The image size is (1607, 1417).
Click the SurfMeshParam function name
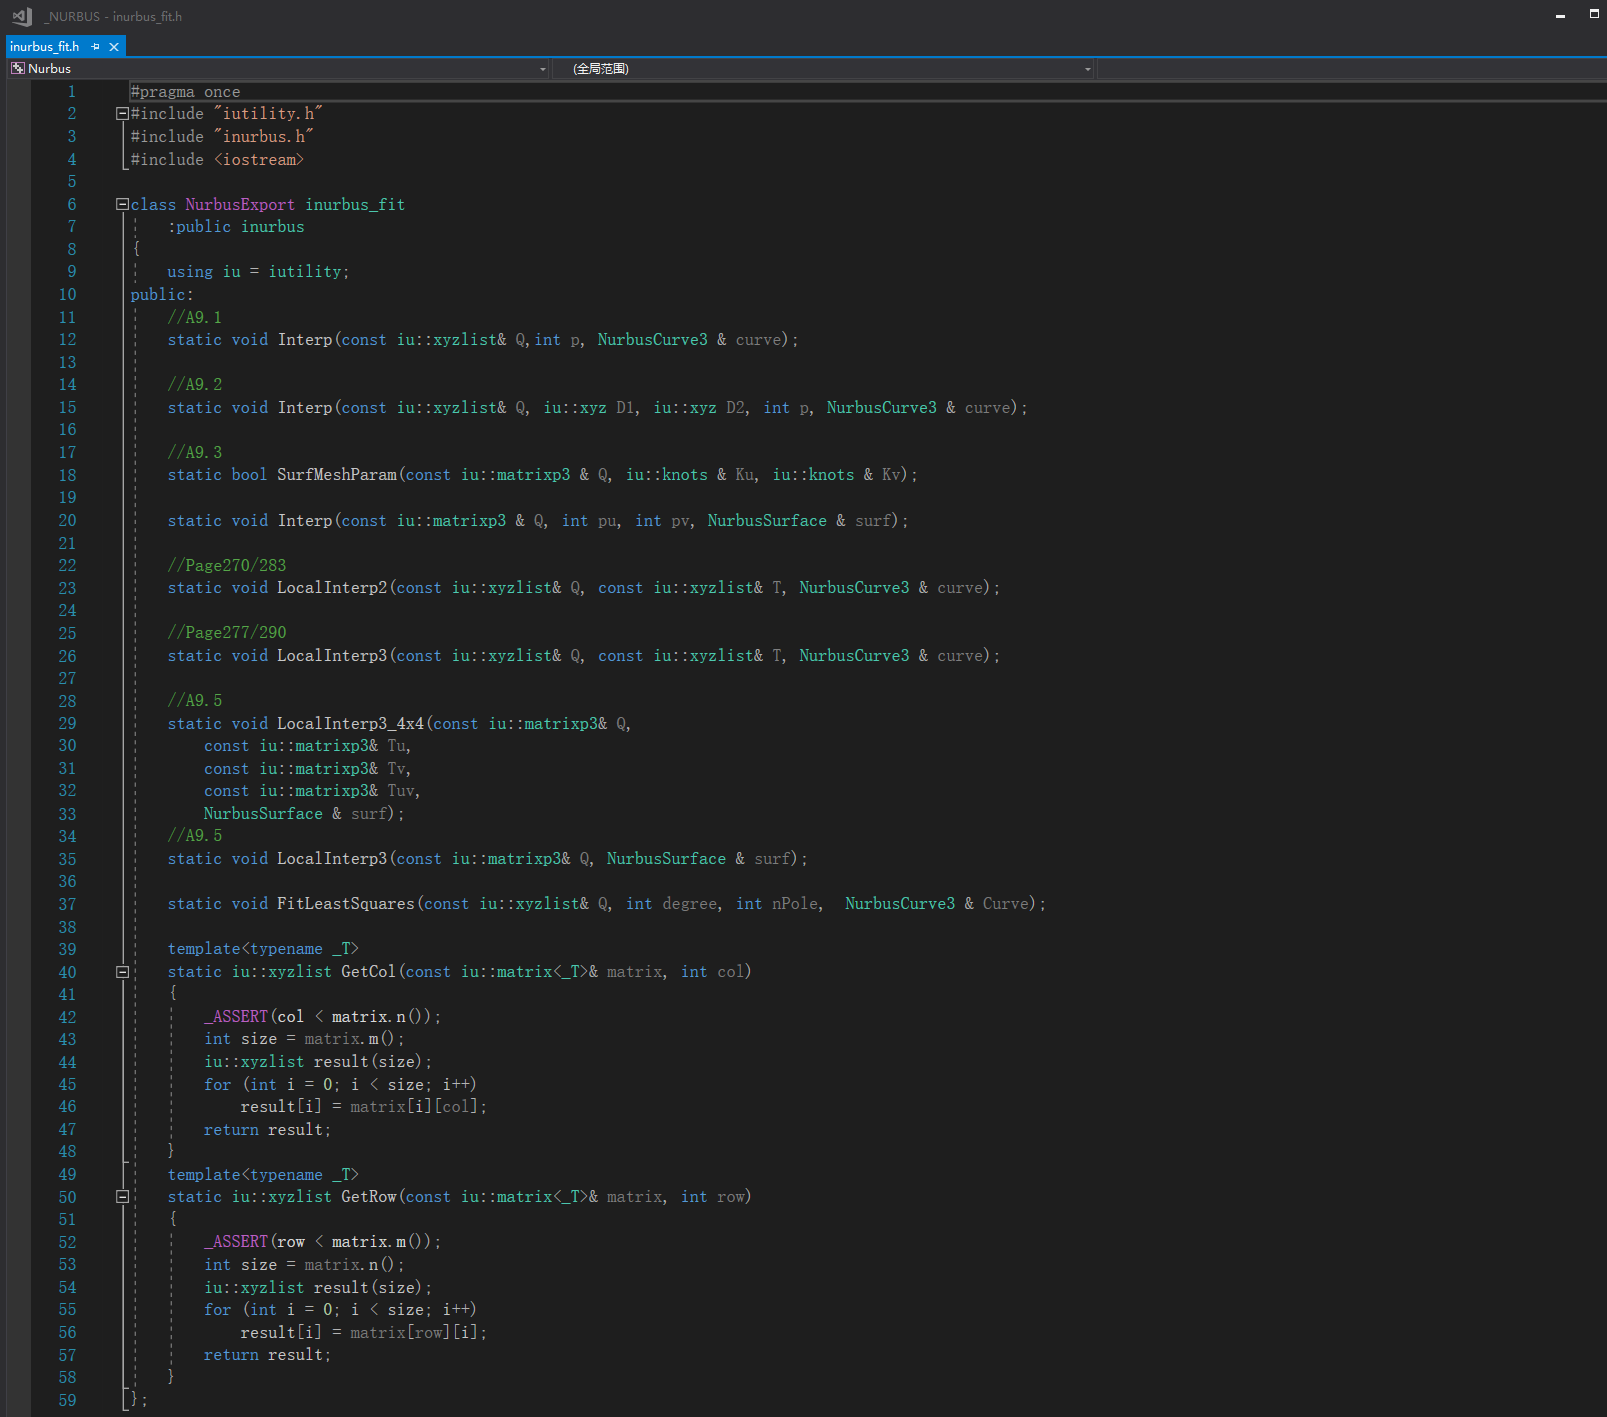coord(337,475)
